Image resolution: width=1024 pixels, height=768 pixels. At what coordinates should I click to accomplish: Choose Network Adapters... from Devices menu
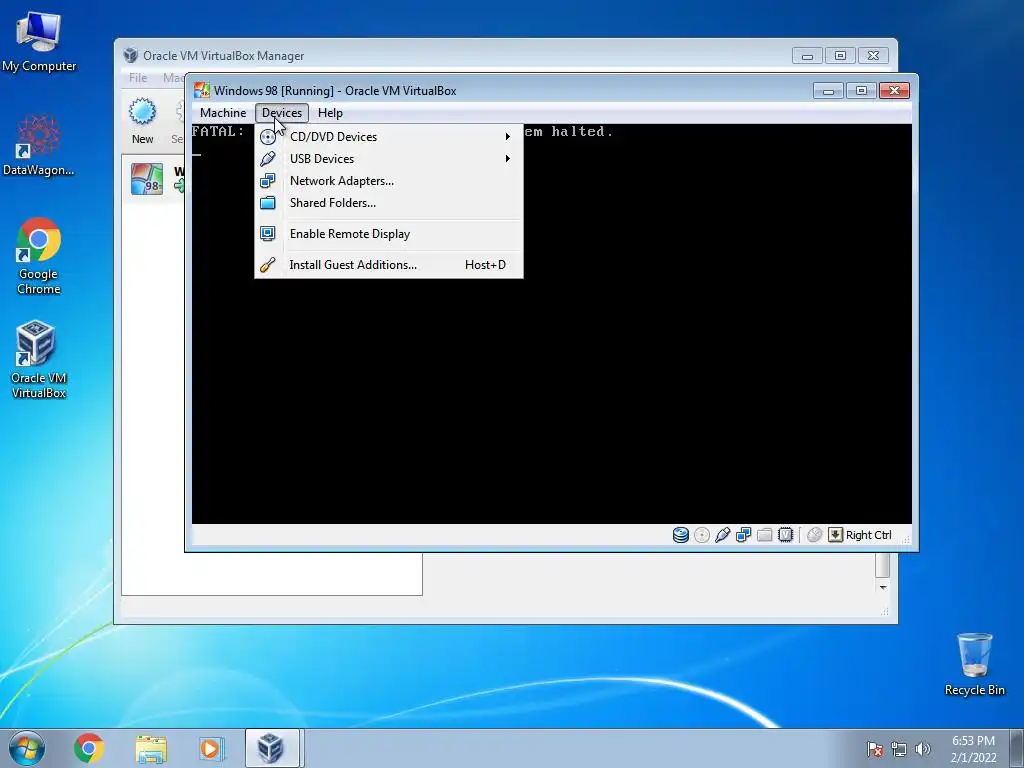tap(389, 181)
